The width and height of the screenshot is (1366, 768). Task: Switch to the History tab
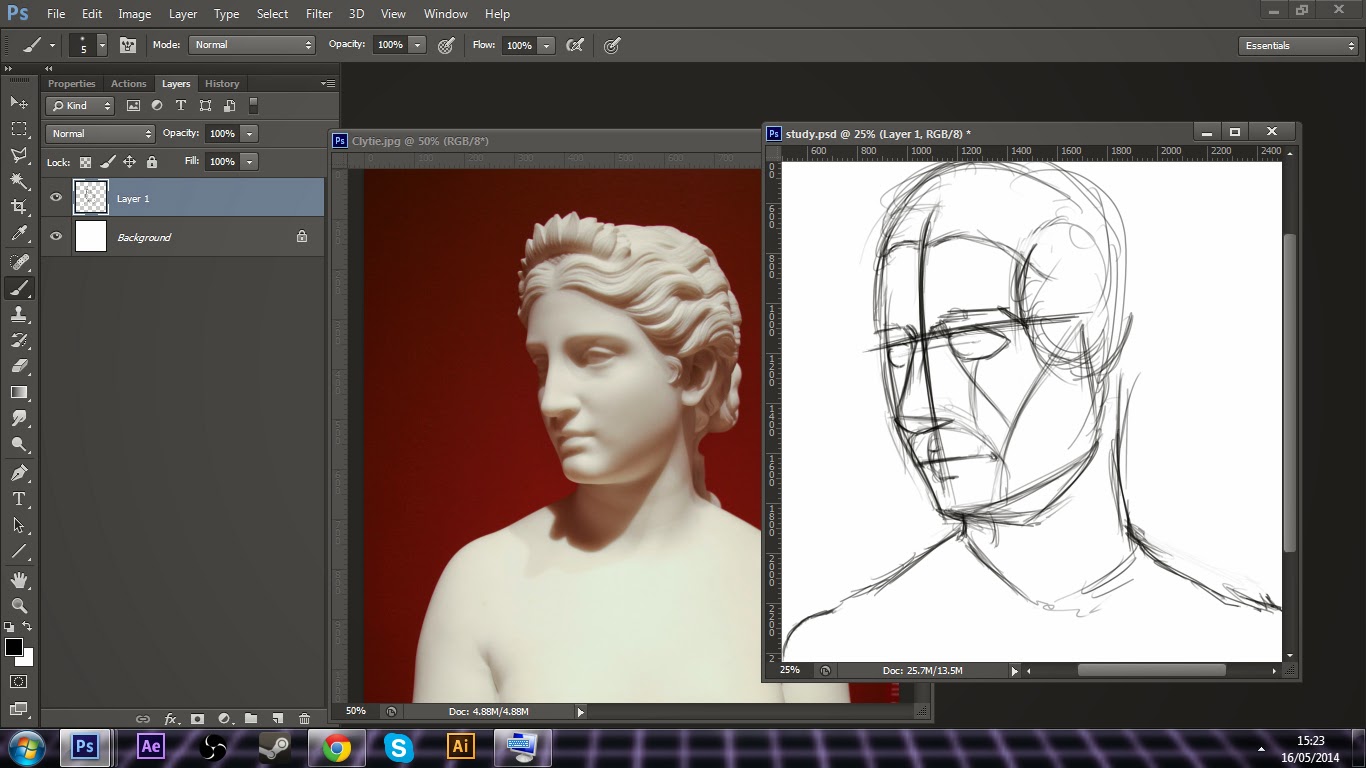pos(222,84)
